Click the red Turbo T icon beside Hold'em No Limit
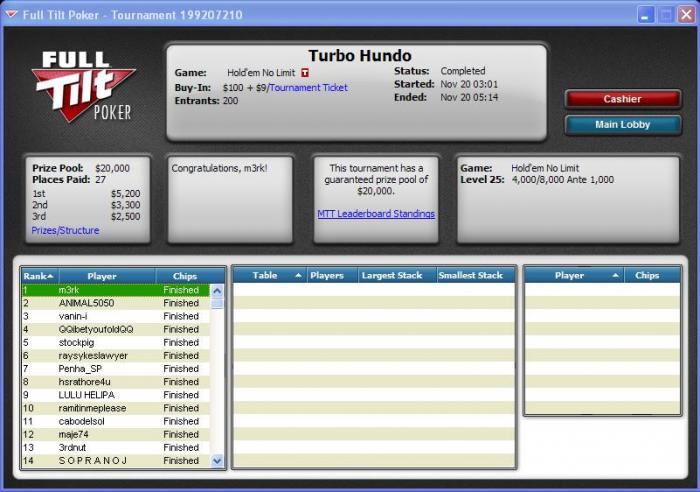This screenshot has width=700, height=492. tap(305, 72)
